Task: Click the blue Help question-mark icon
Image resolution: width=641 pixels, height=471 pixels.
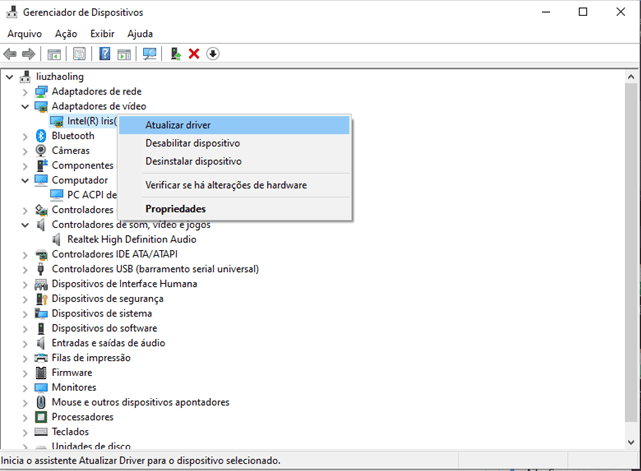Action: [105, 54]
